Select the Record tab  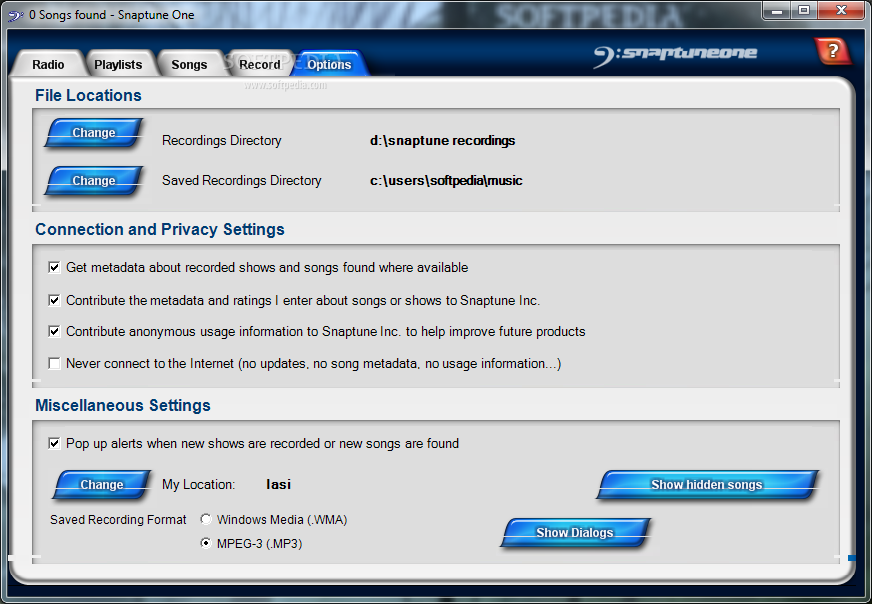(x=260, y=65)
